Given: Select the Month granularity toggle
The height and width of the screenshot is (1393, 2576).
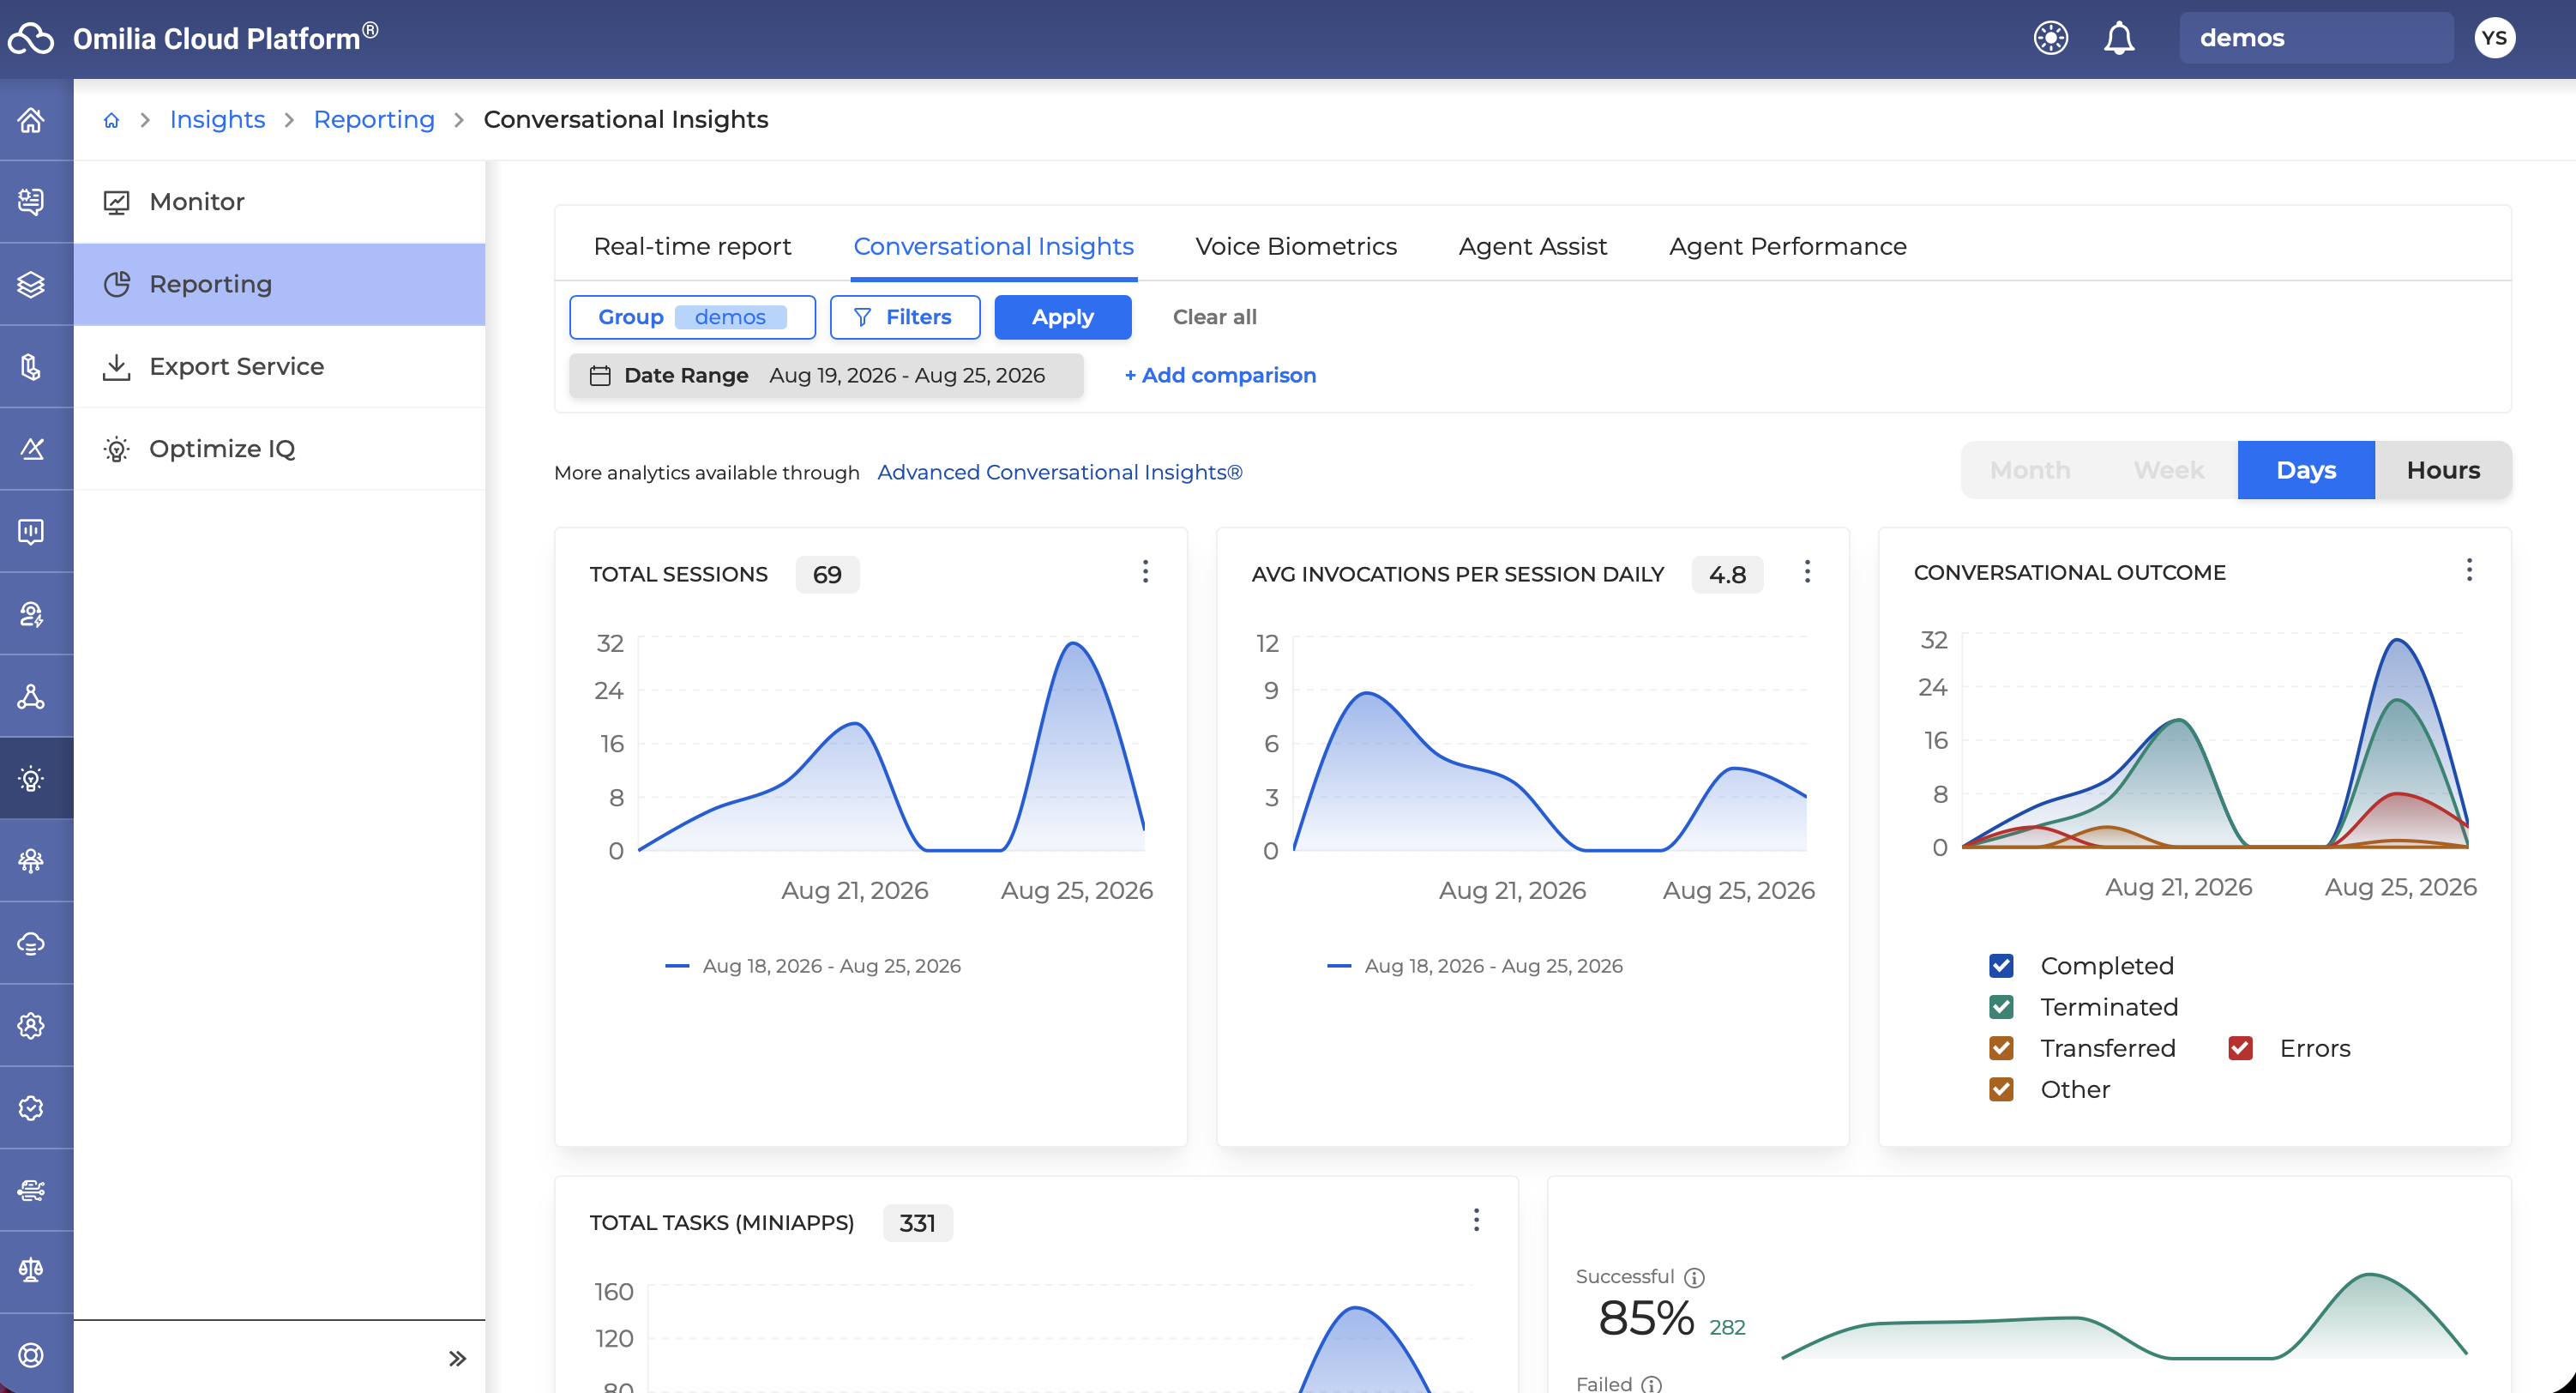Looking at the screenshot, I should click(2030, 470).
